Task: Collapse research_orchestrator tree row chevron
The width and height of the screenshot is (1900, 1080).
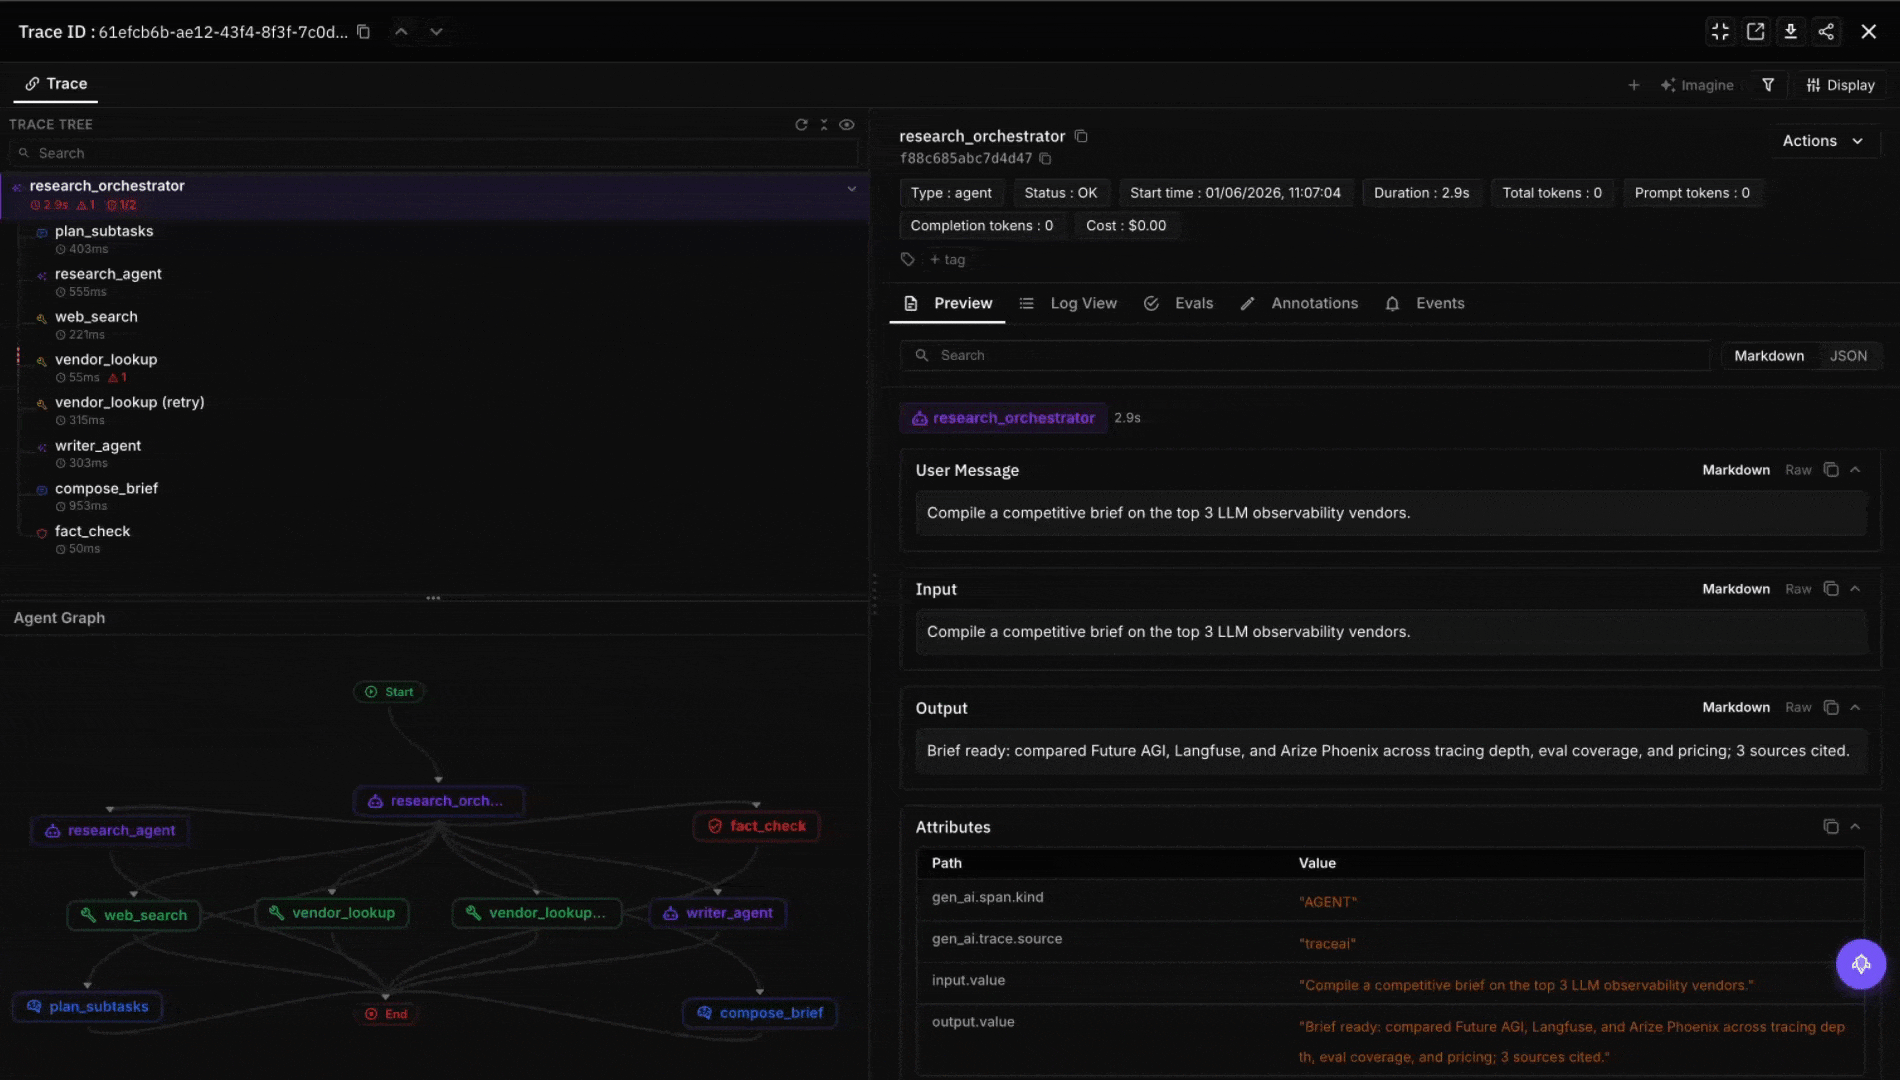Action: coord(852,188)
